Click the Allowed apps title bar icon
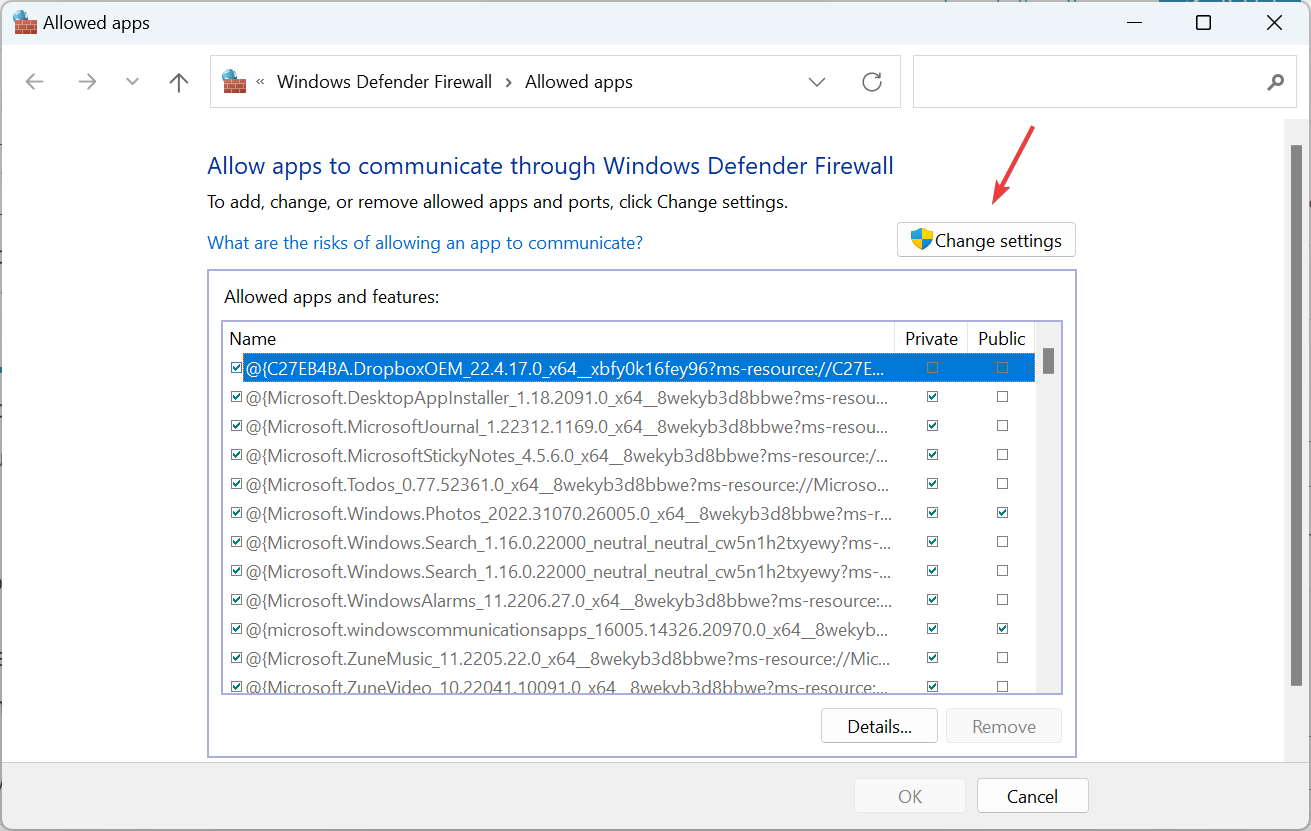1311x831 pixels. tap(25, 22)
